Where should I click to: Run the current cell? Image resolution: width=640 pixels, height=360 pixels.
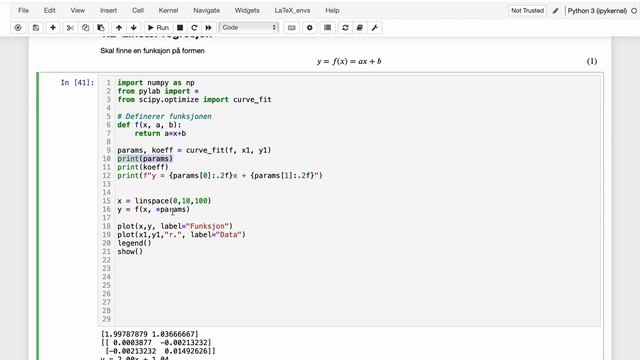click(x=158, y=27)
